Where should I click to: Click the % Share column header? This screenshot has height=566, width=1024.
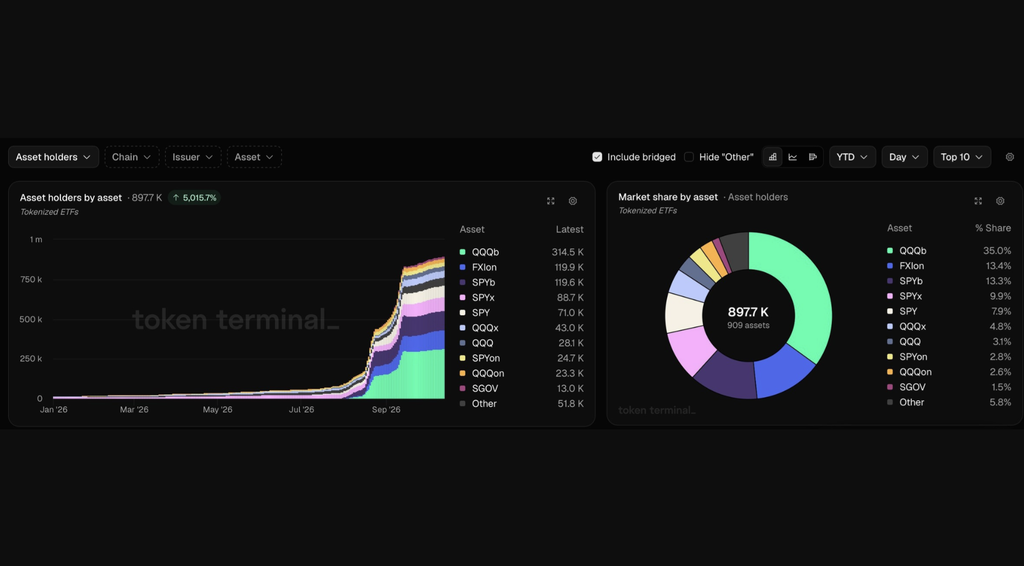tap(993, 228)
